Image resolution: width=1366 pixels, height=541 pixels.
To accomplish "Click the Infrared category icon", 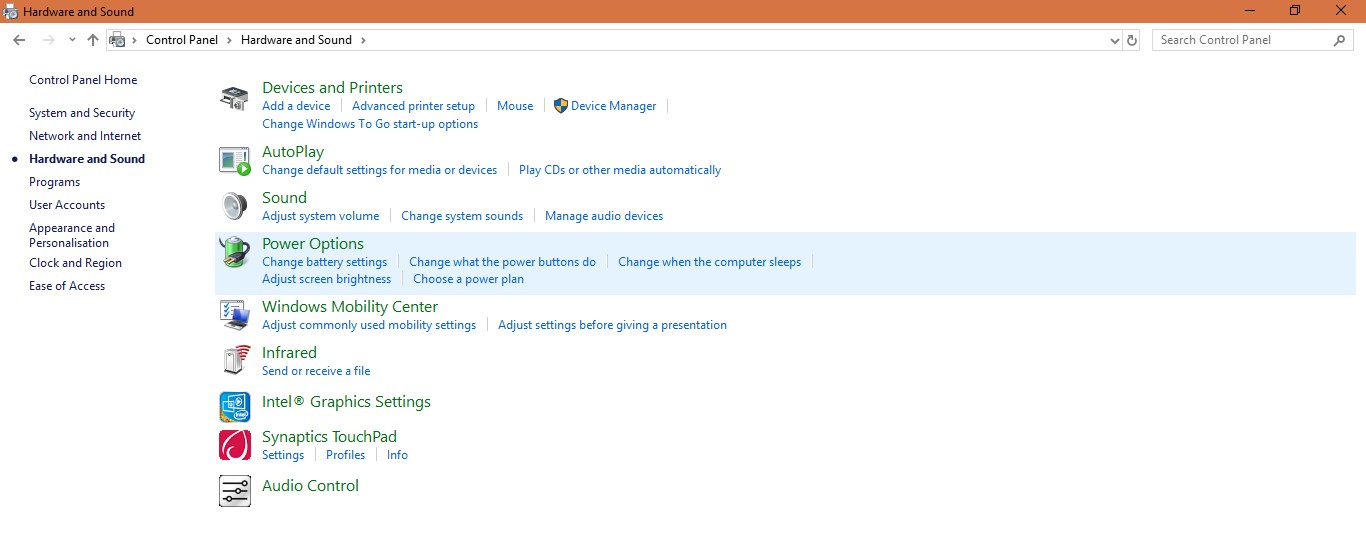I will coord(236,360).
